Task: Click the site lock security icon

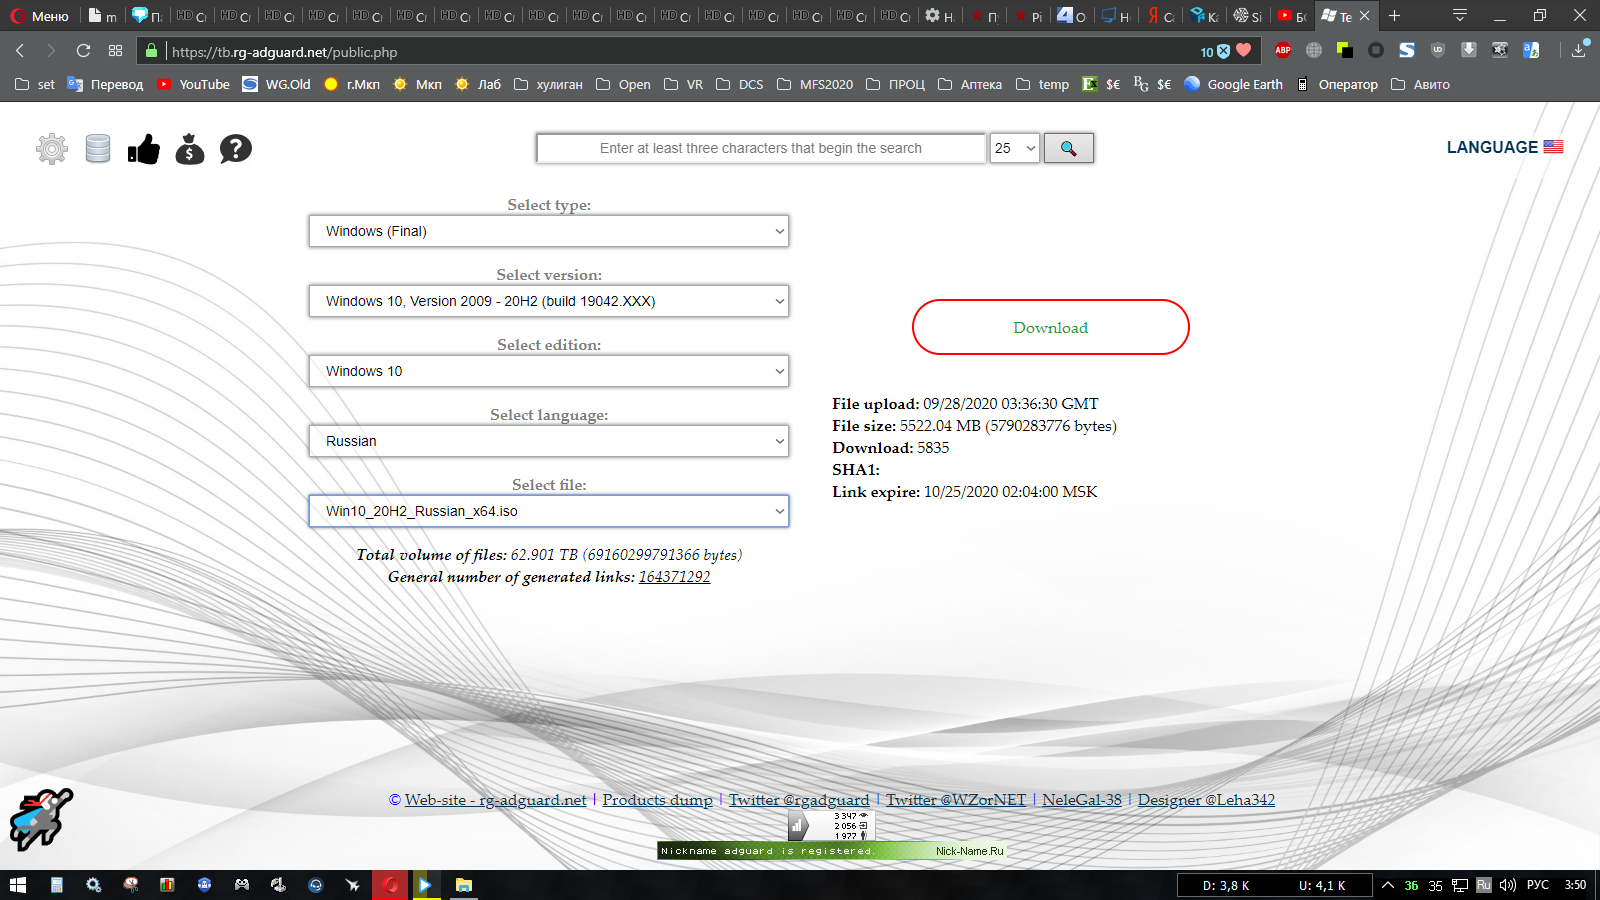Action: [152, 51]
